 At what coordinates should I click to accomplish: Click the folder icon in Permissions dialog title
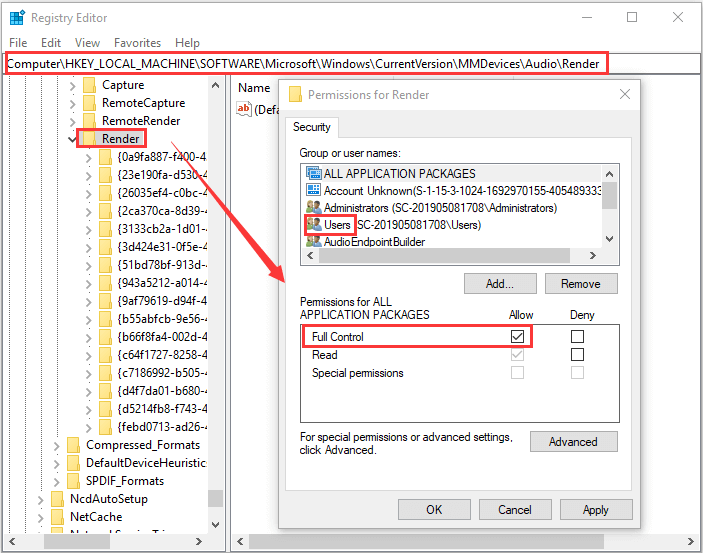(x=295, y=94)
